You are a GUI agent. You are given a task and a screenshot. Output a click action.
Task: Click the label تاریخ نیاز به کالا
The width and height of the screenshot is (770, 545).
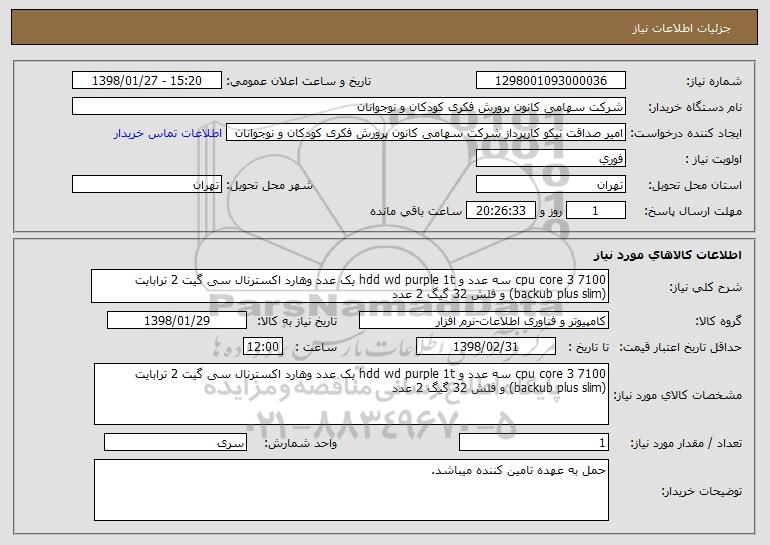[297, 321]
